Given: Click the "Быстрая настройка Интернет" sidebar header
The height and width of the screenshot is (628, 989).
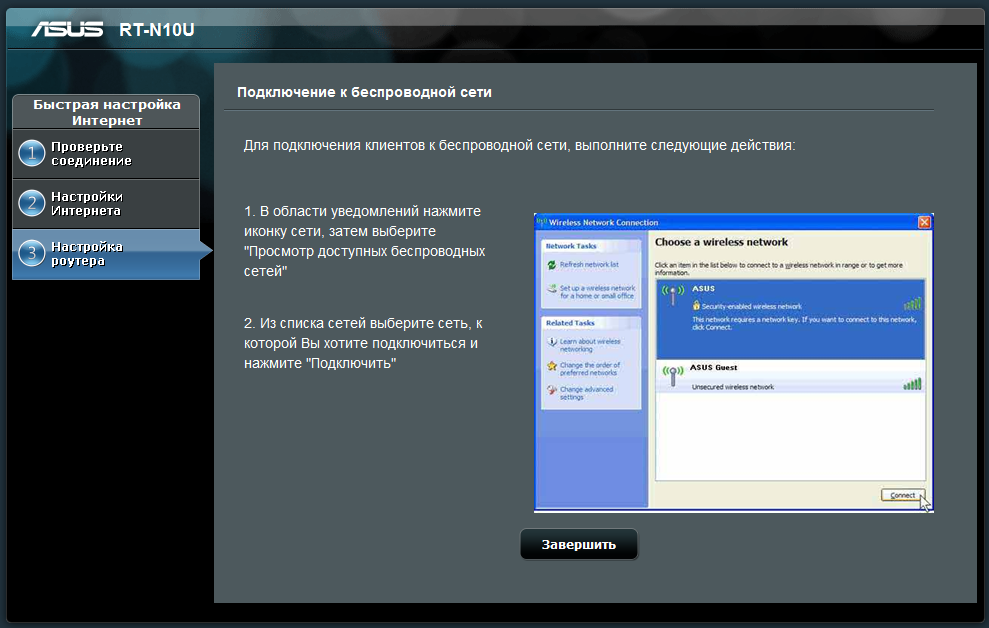Looking at the screenshot, I should (107, 112).
